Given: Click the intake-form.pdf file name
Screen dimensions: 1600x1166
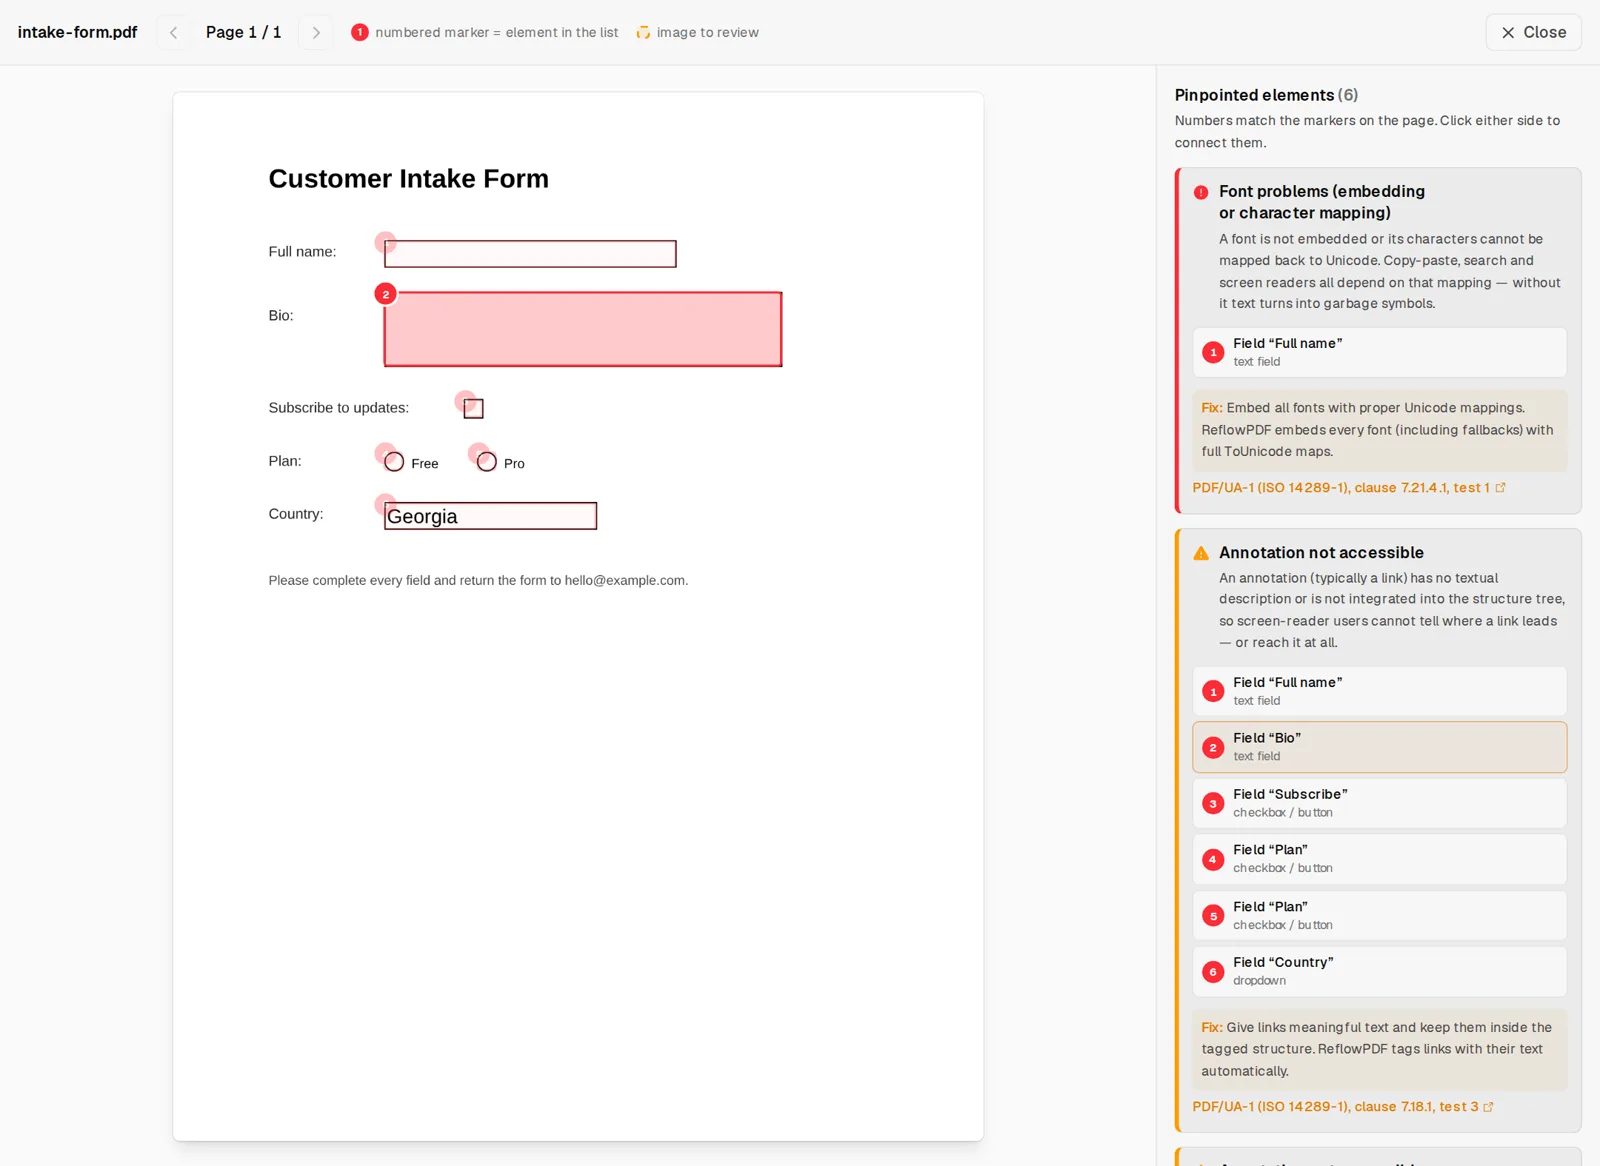Looking at the screenshot, I should pos(77,32).
